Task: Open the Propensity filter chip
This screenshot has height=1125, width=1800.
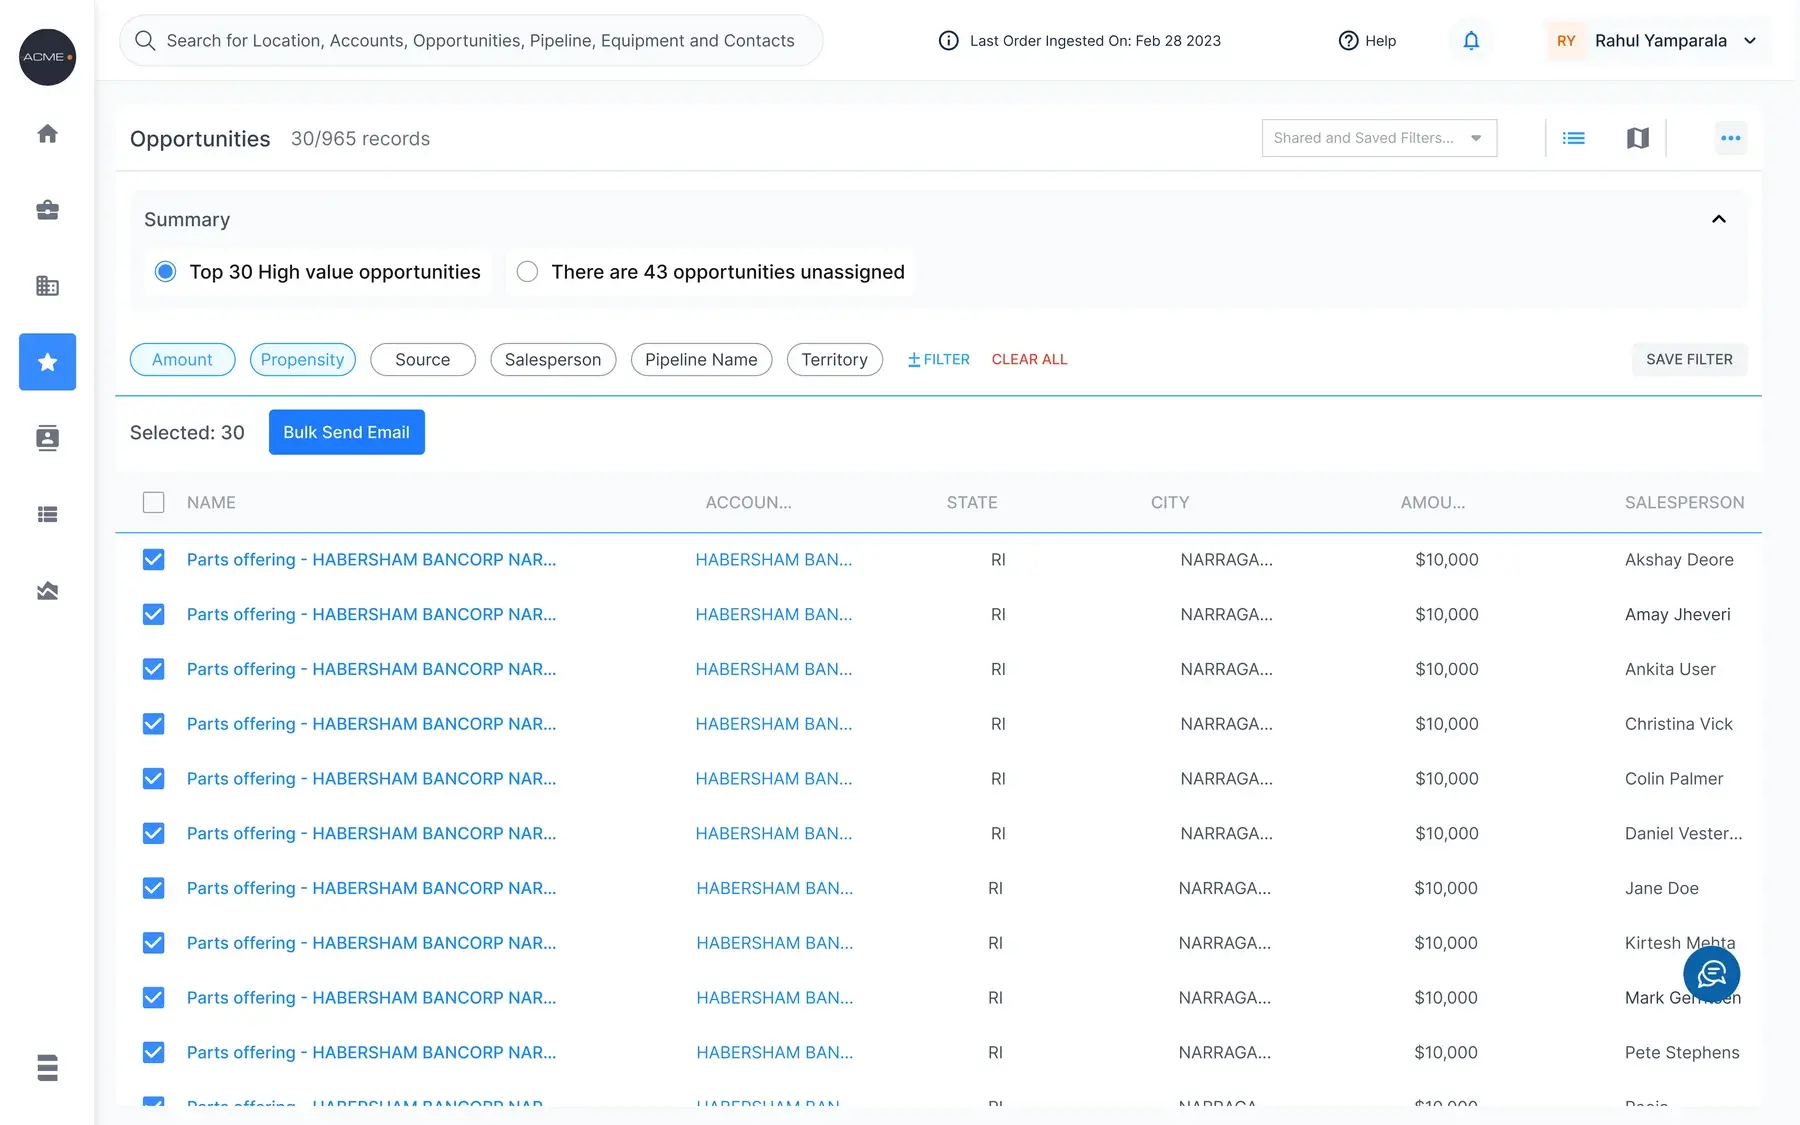Action: [302, 360]
